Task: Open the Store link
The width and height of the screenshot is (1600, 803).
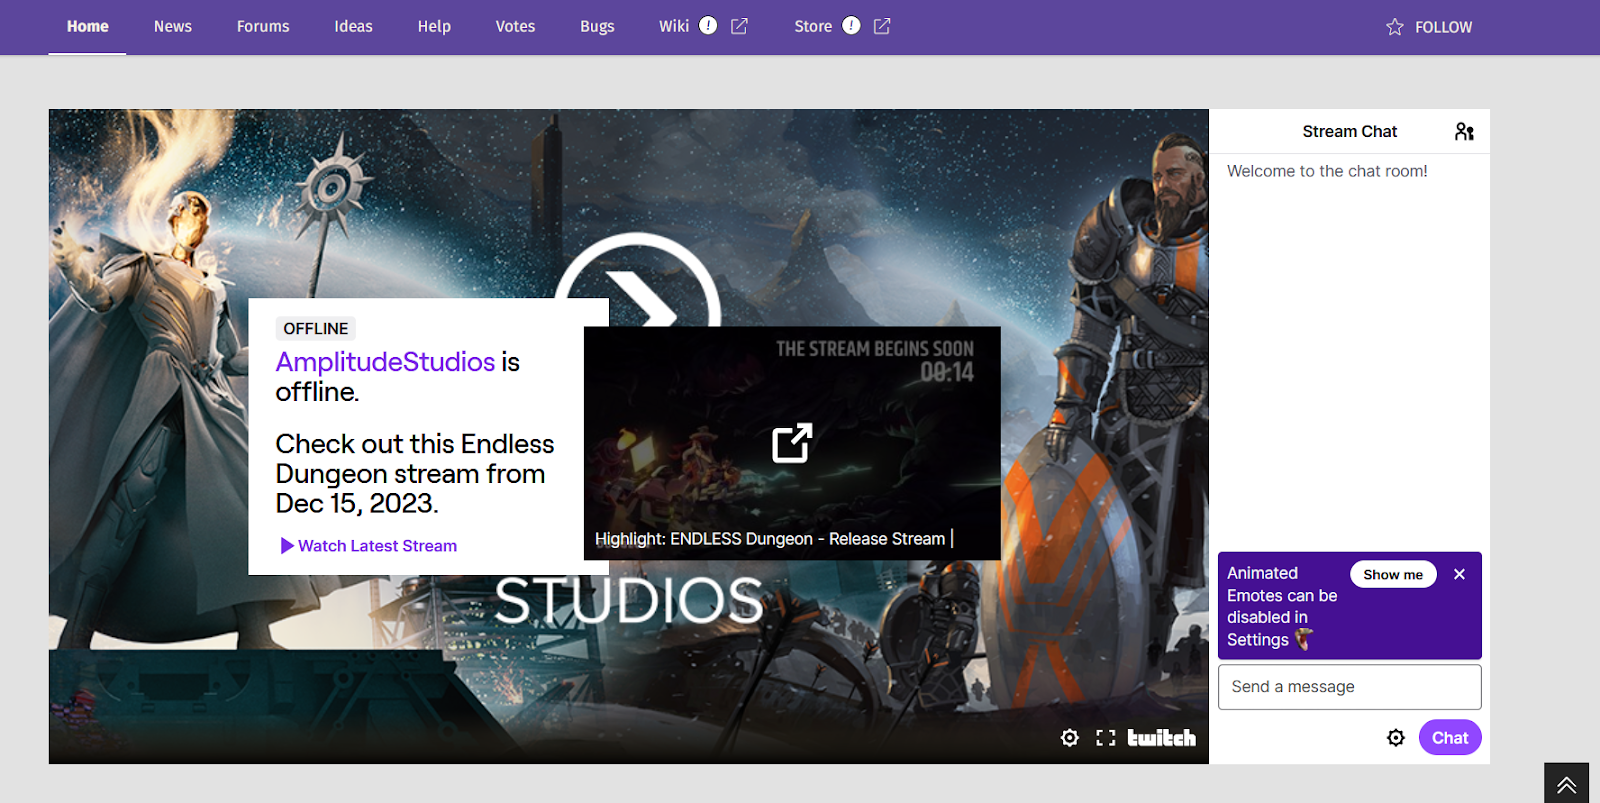Action: pos(813,26)
